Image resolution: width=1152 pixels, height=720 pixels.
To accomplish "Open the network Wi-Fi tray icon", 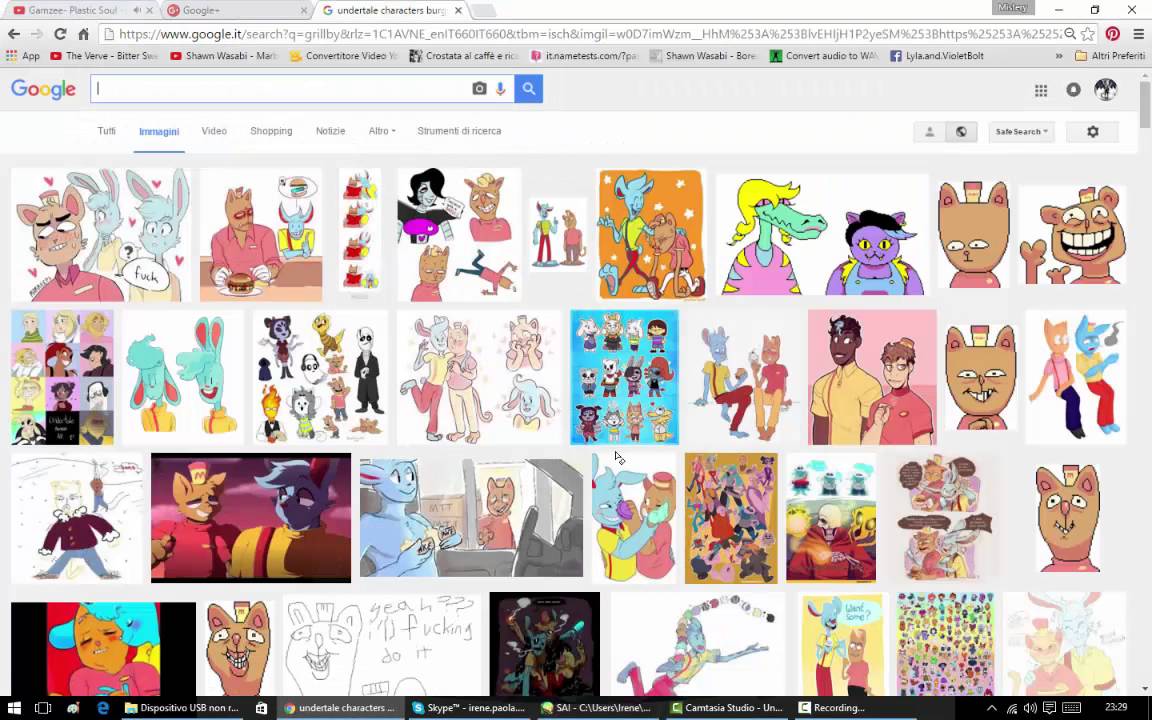I will (1012, 708).
